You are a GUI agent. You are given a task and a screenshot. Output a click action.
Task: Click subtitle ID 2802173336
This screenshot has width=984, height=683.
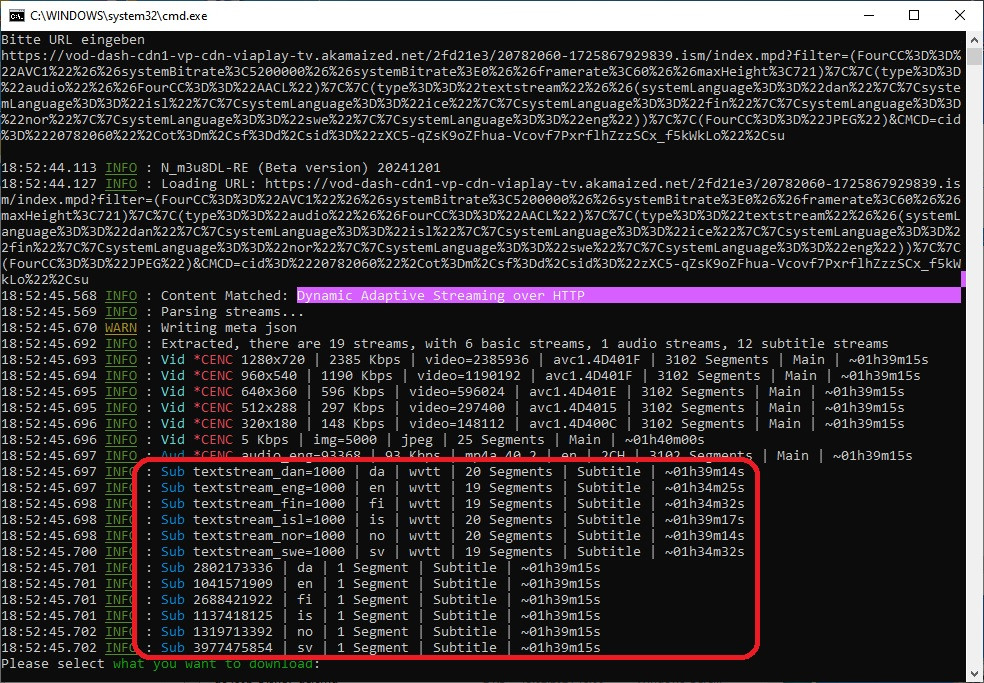233,567
